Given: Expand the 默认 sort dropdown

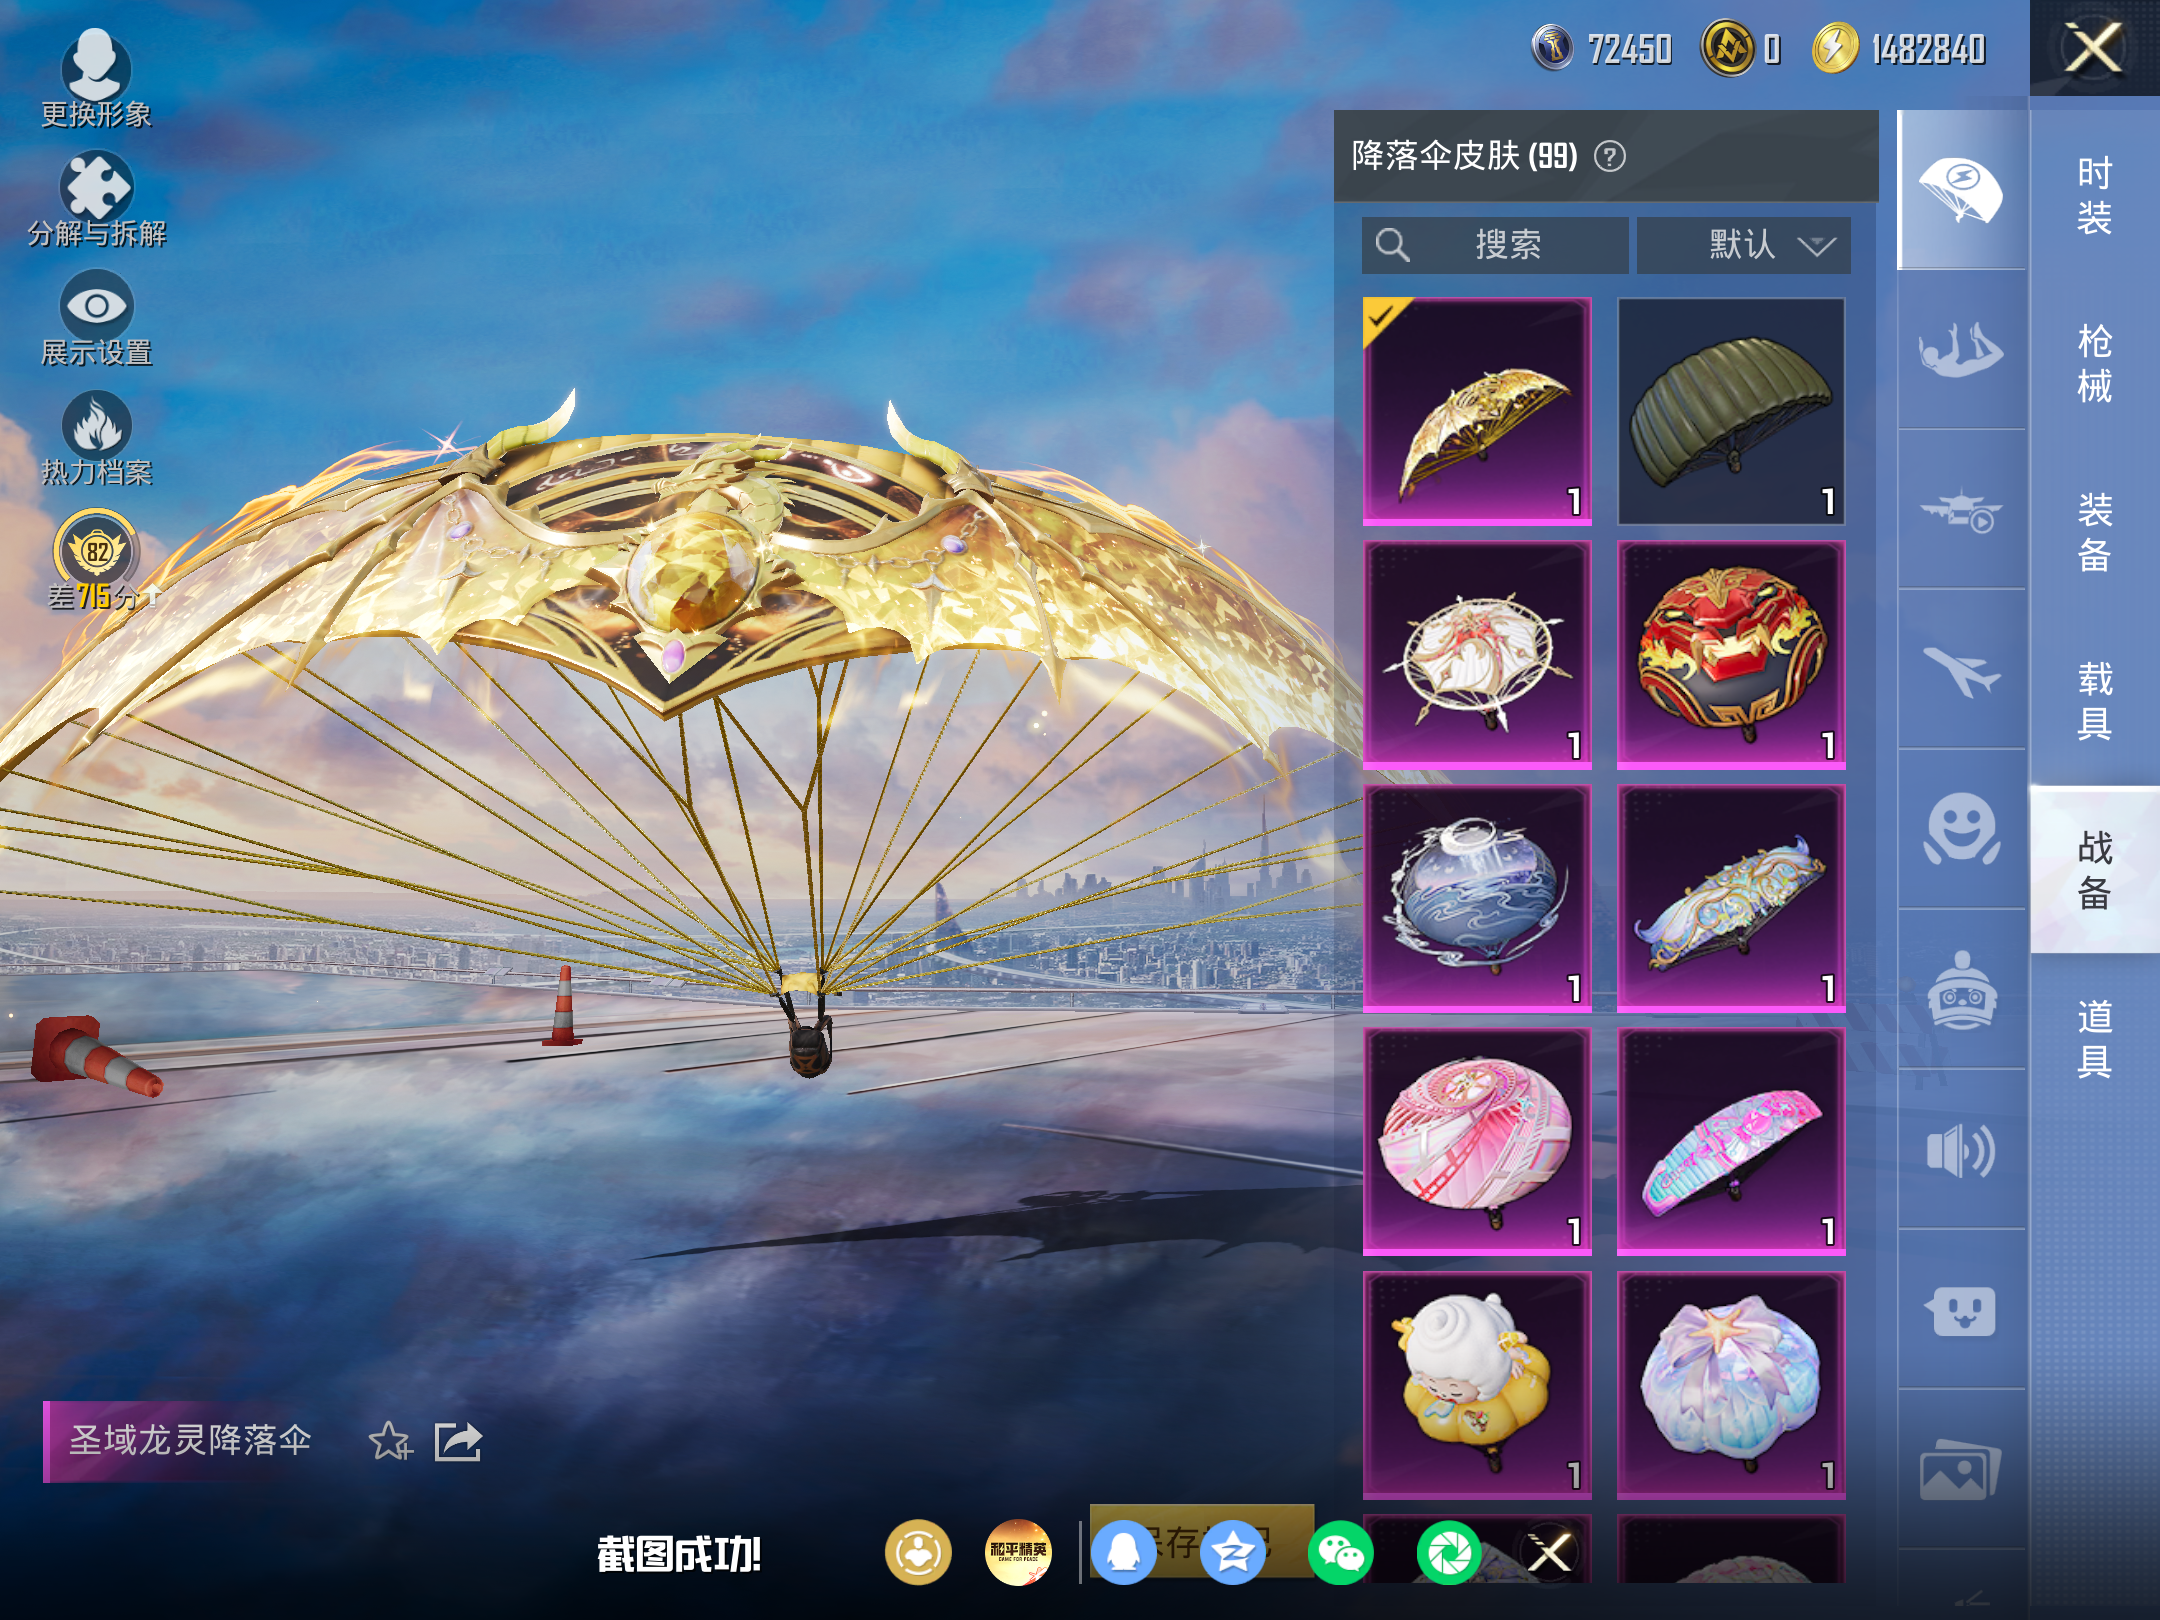Looking at the screenshot, I should [x=1743, y=245].
